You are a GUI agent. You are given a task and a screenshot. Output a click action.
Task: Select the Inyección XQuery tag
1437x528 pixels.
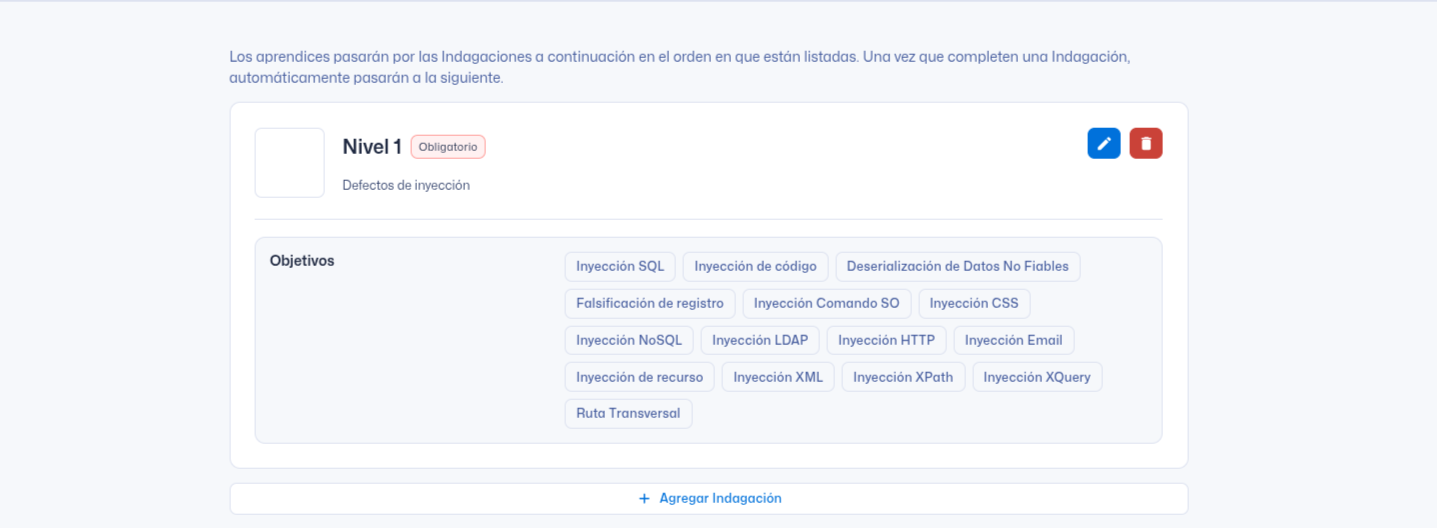click(x=1037, y=378)
